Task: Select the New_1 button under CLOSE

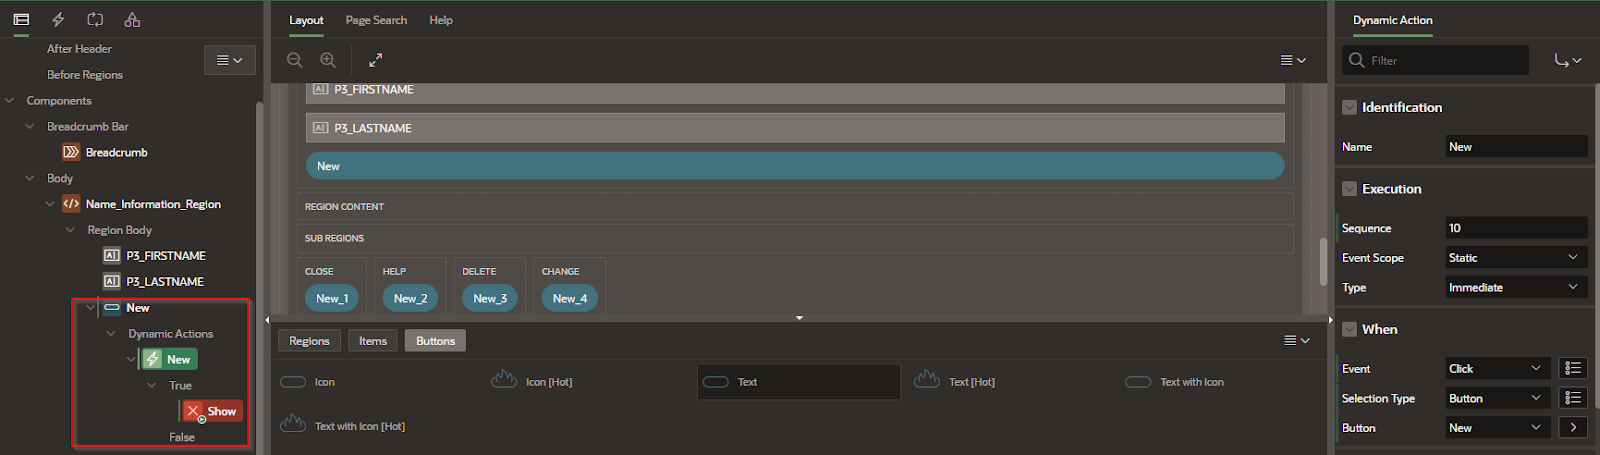Action: pos(332,298)
